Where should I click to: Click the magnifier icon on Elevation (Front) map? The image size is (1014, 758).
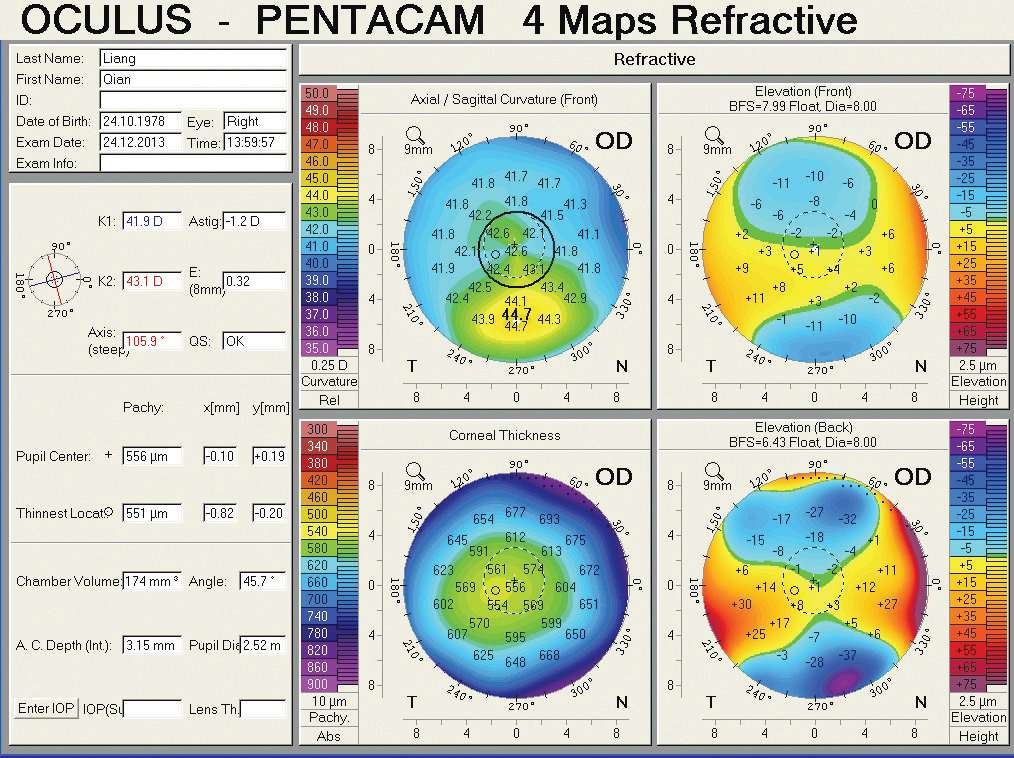[713, 136]
